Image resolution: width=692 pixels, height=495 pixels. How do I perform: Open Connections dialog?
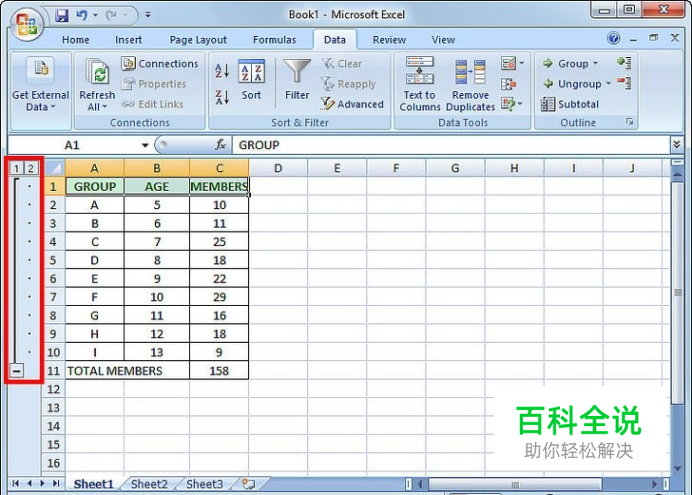160,64
